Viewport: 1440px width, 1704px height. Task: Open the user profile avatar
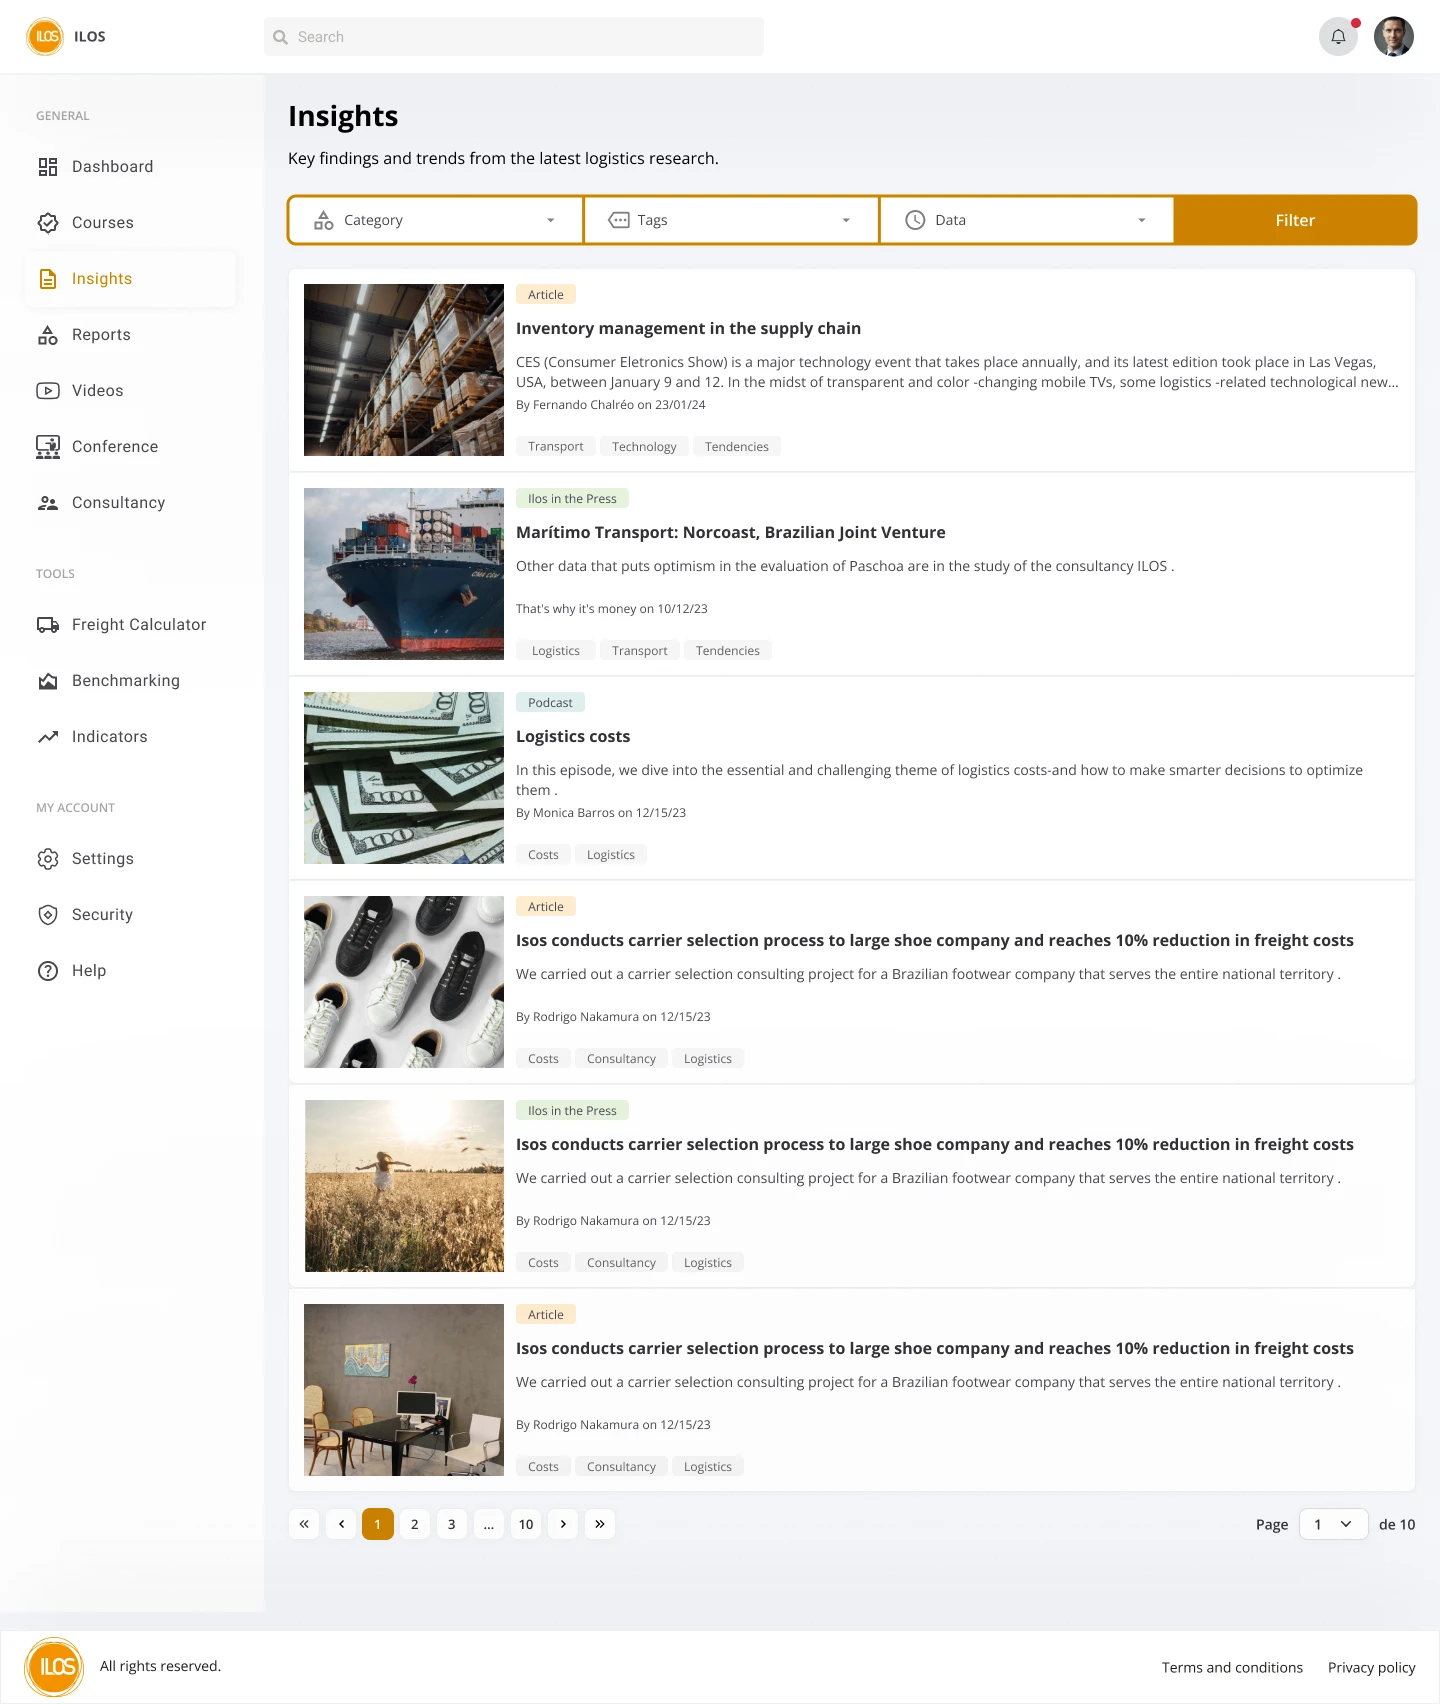[1394, 37]
